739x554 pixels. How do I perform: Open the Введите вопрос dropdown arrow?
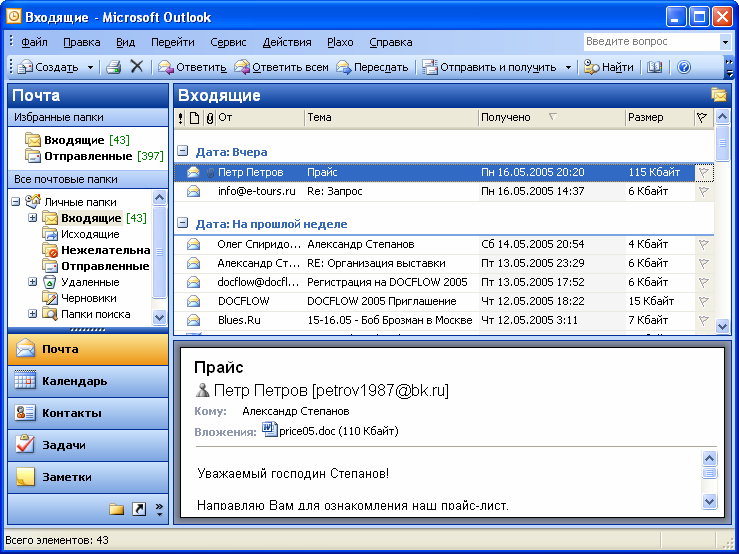coord(725,42)
